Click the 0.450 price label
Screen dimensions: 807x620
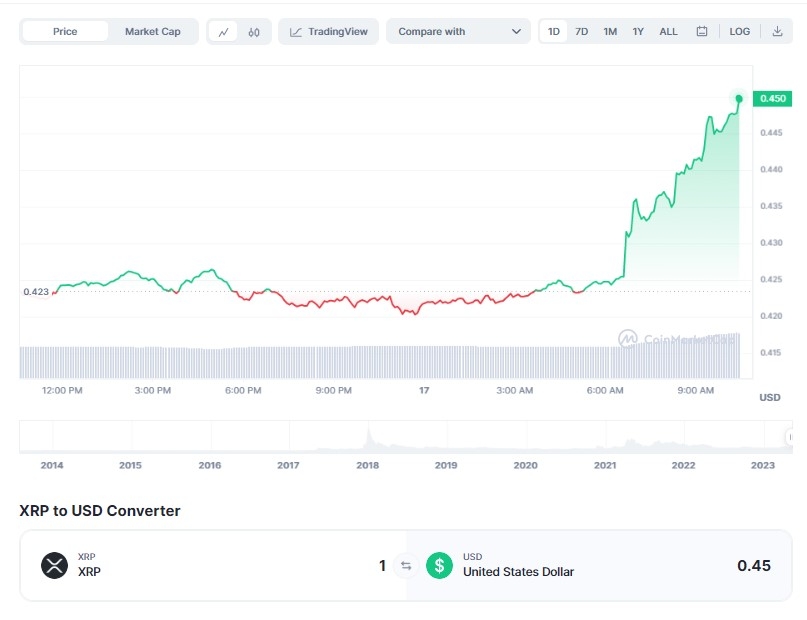(772, 98)
